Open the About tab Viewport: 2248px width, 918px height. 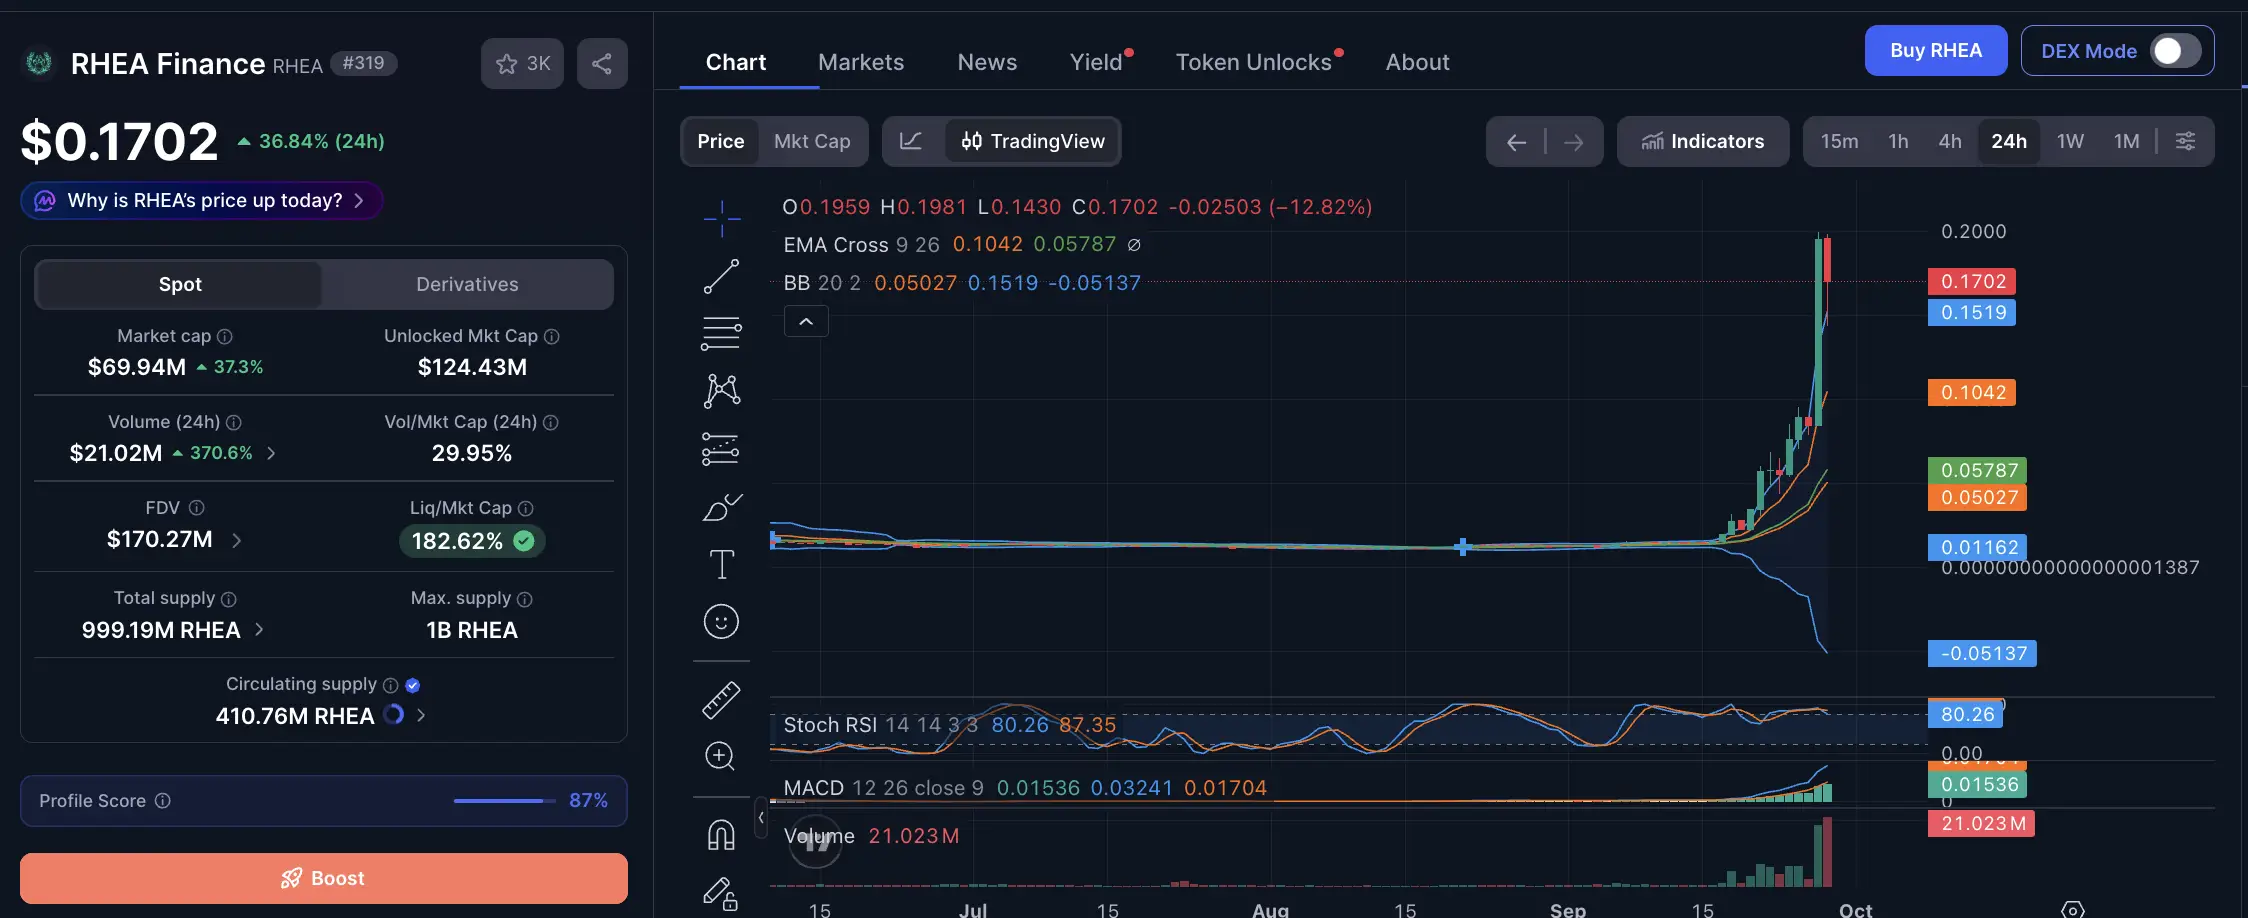[x=1417, y=62]
